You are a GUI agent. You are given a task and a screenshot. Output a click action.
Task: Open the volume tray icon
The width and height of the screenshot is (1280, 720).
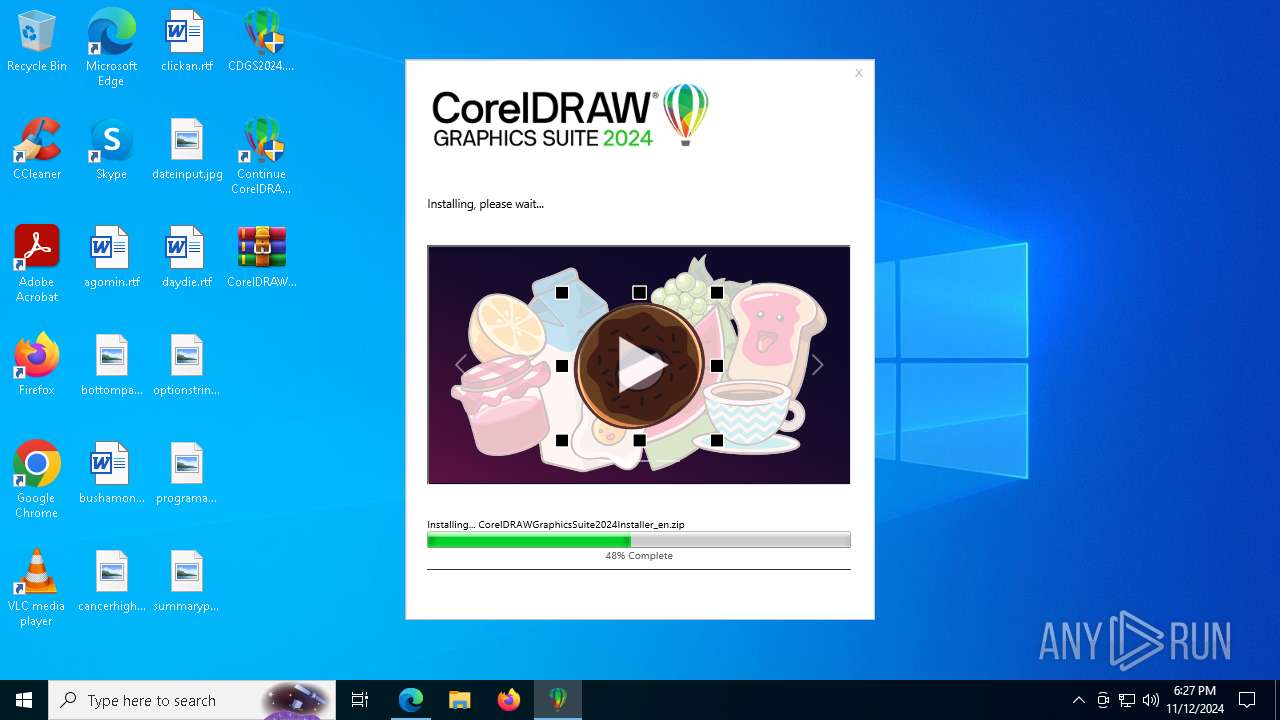[x=1151, y=700]
